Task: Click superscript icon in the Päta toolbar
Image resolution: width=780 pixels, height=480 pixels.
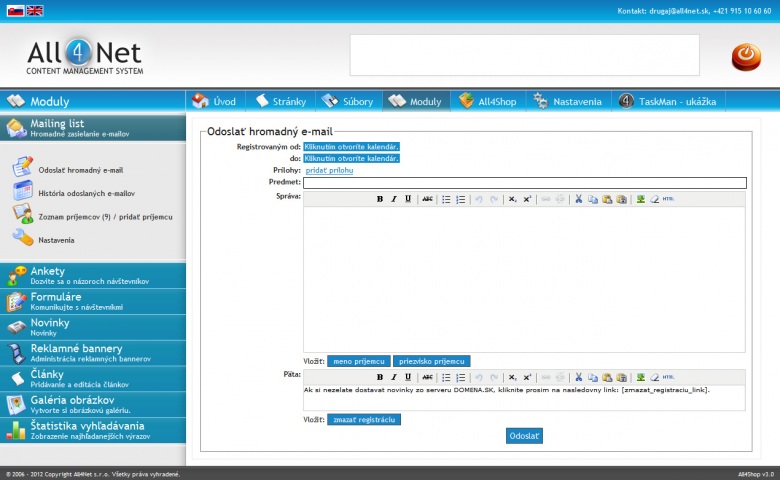Action: [x=528, y=378]
